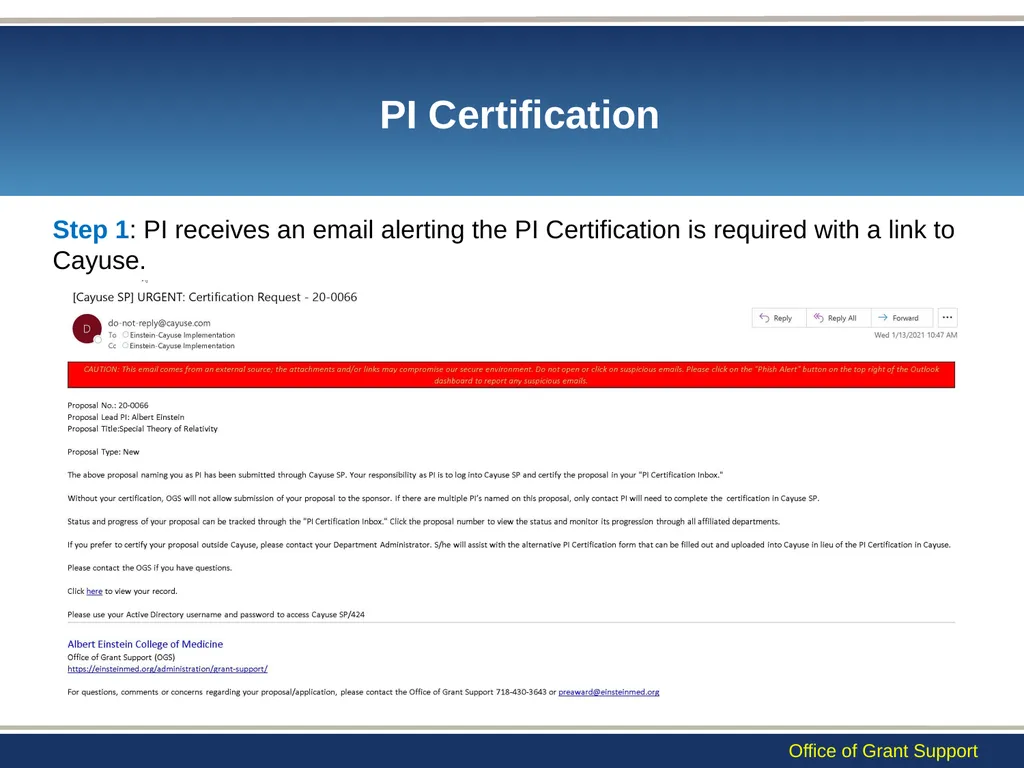Screen dimensions: 1024x768
Task: Click the red CAUTION external email banner
Action: [511, 375]
